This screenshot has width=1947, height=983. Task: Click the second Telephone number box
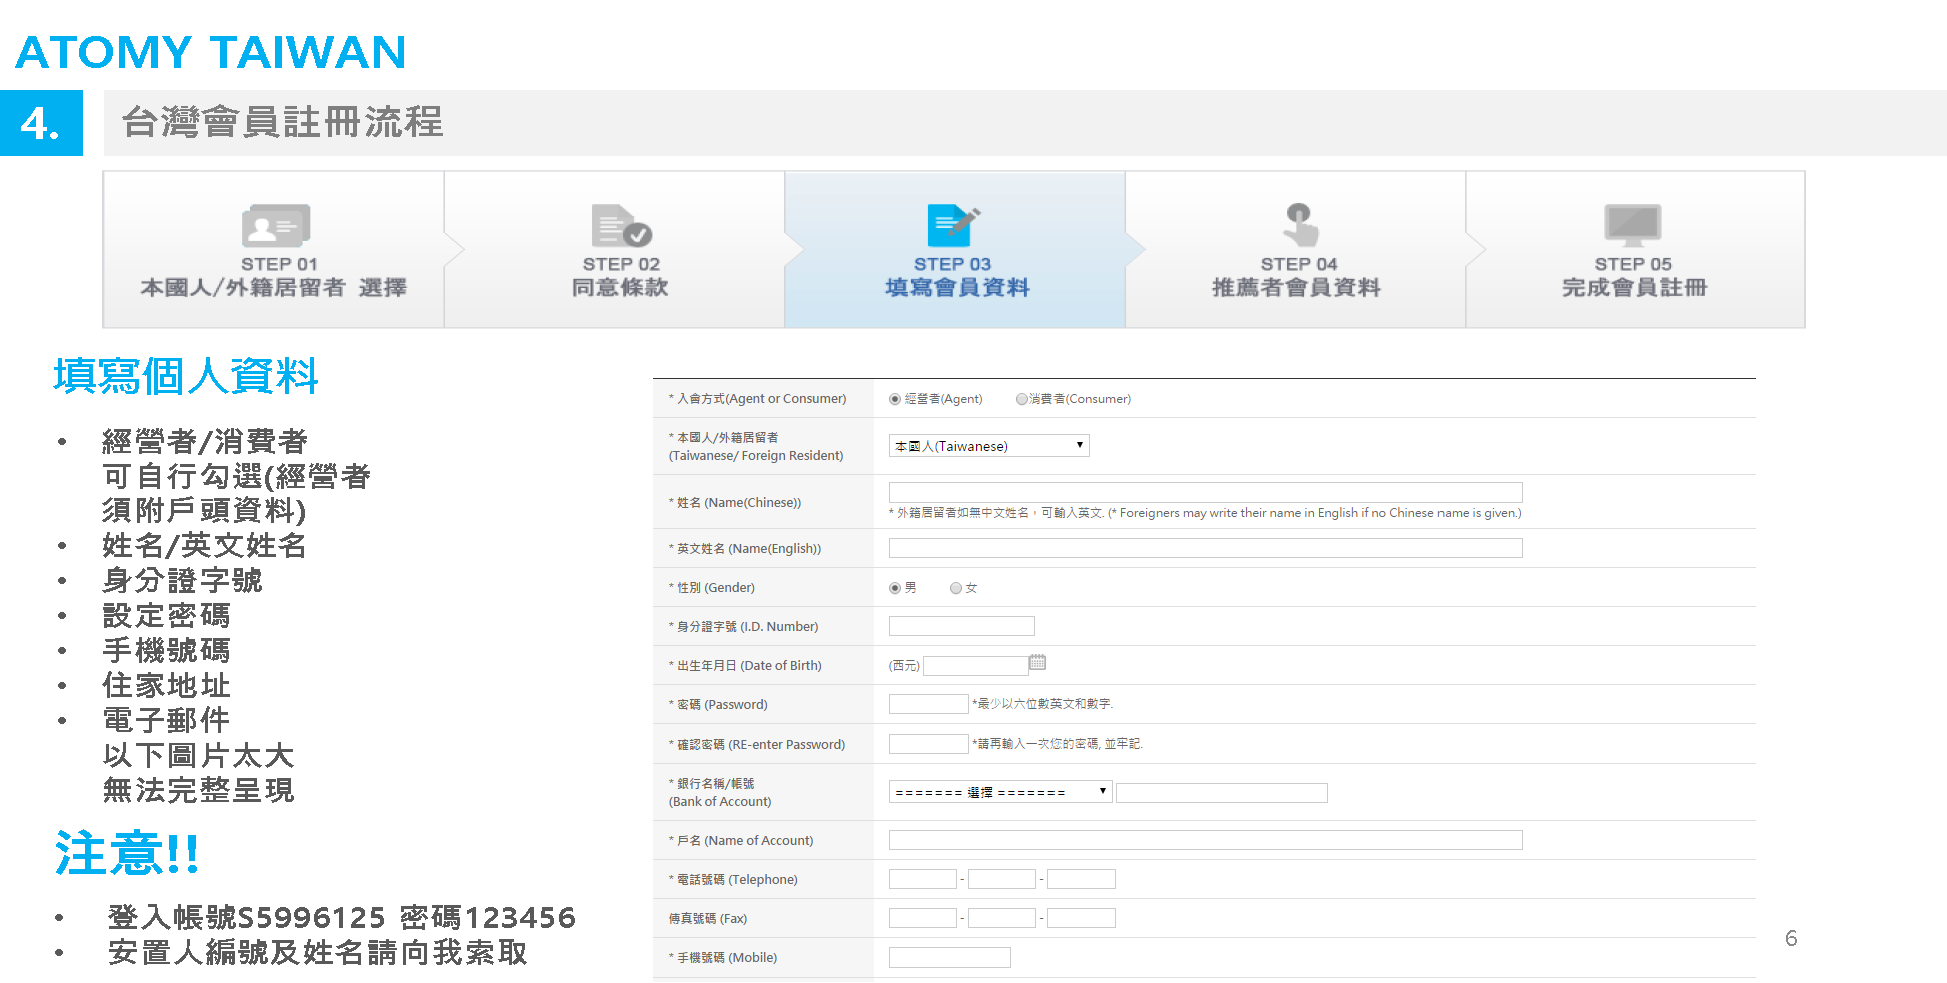point(1001,879)
